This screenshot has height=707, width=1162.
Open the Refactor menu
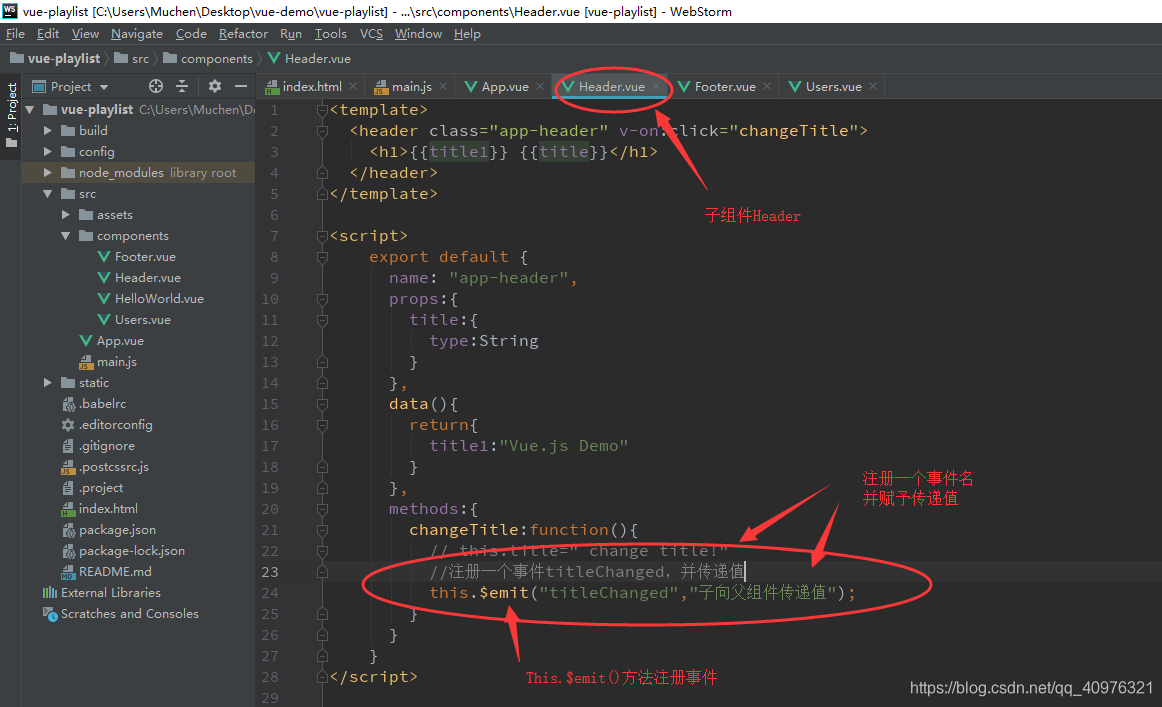243,33
